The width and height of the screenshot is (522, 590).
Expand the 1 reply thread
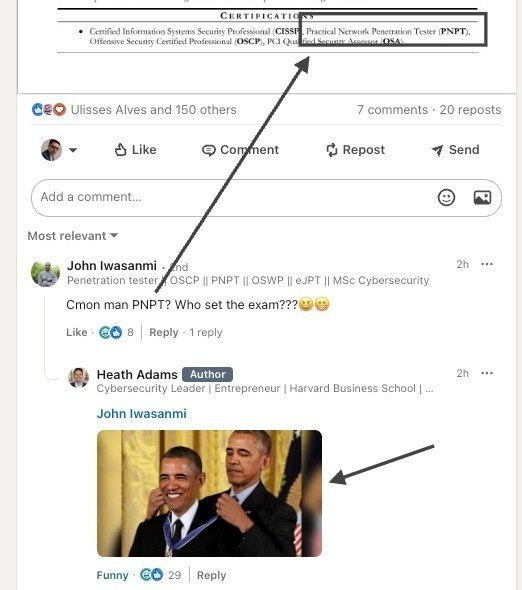206,332
